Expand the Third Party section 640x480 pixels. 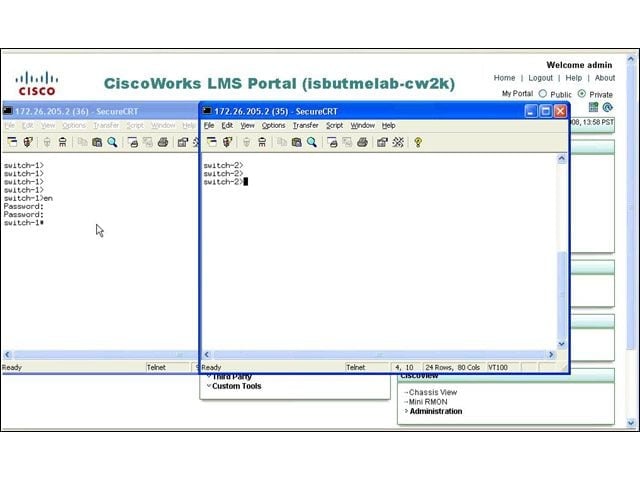tap(209, 376)
